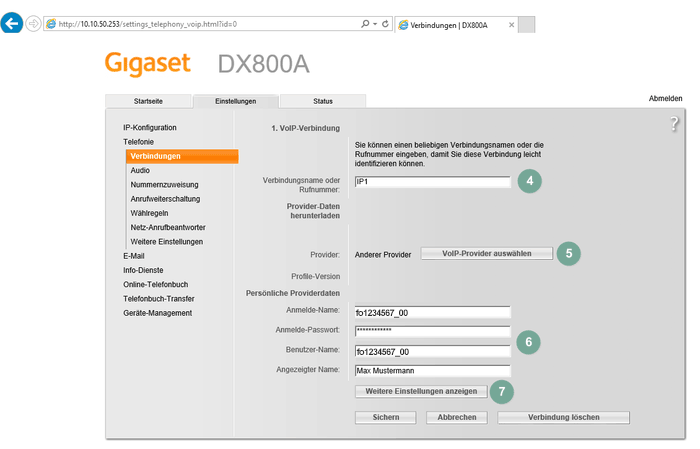Click the Benutzer-Name input field
The image size is (700, 449).
tap(432, 351)
